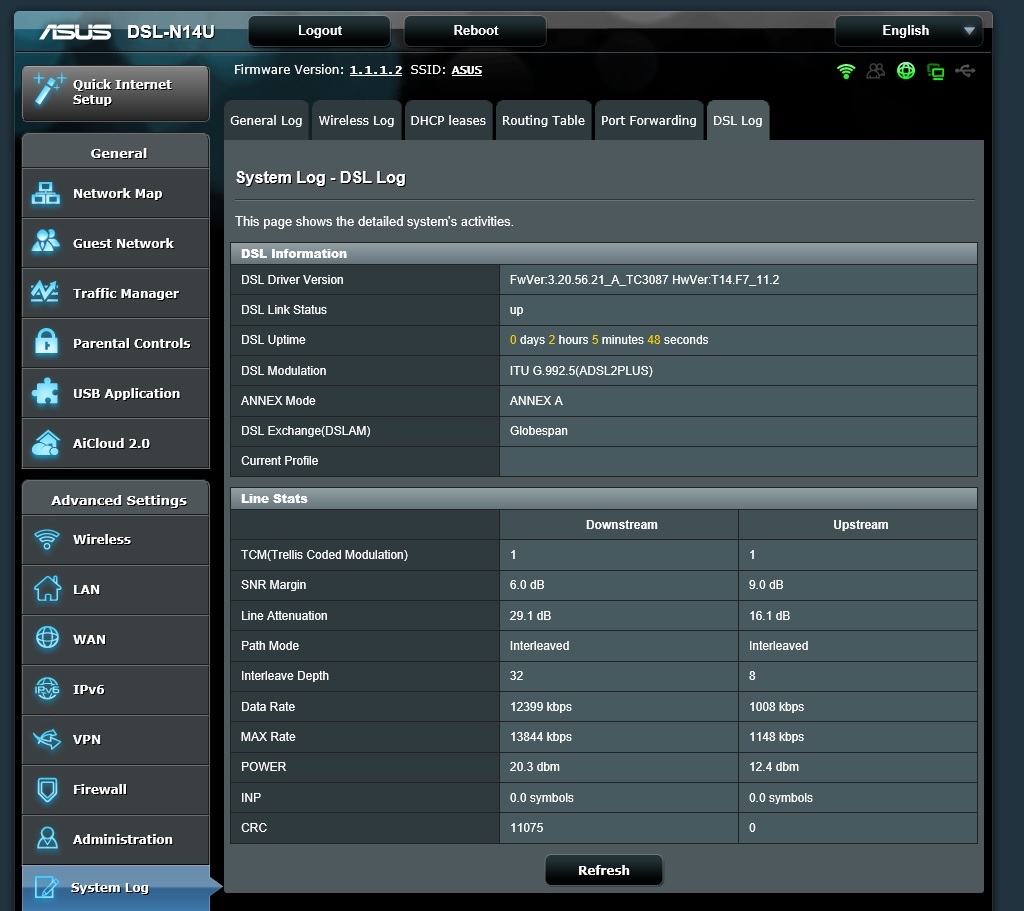This screenshot has width=1024, height=911.
Task: Click the ASUS SSID link
Action: pos(466,70)
